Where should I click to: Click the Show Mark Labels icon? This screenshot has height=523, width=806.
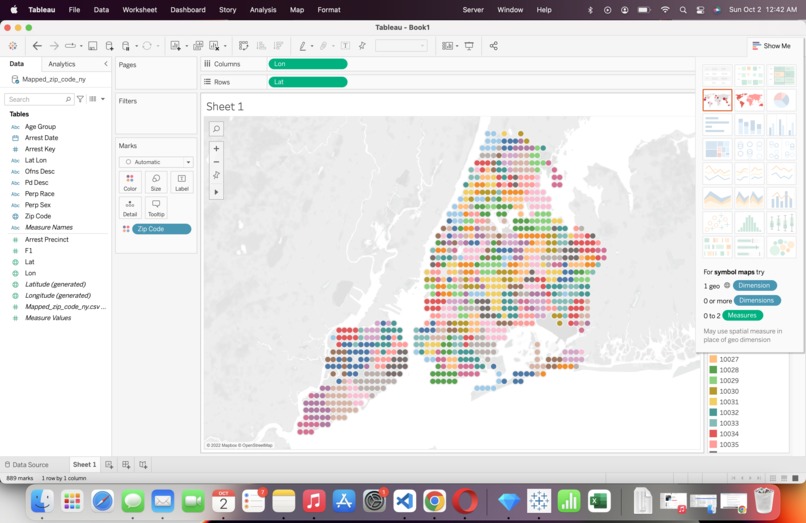tap(345, 46)
